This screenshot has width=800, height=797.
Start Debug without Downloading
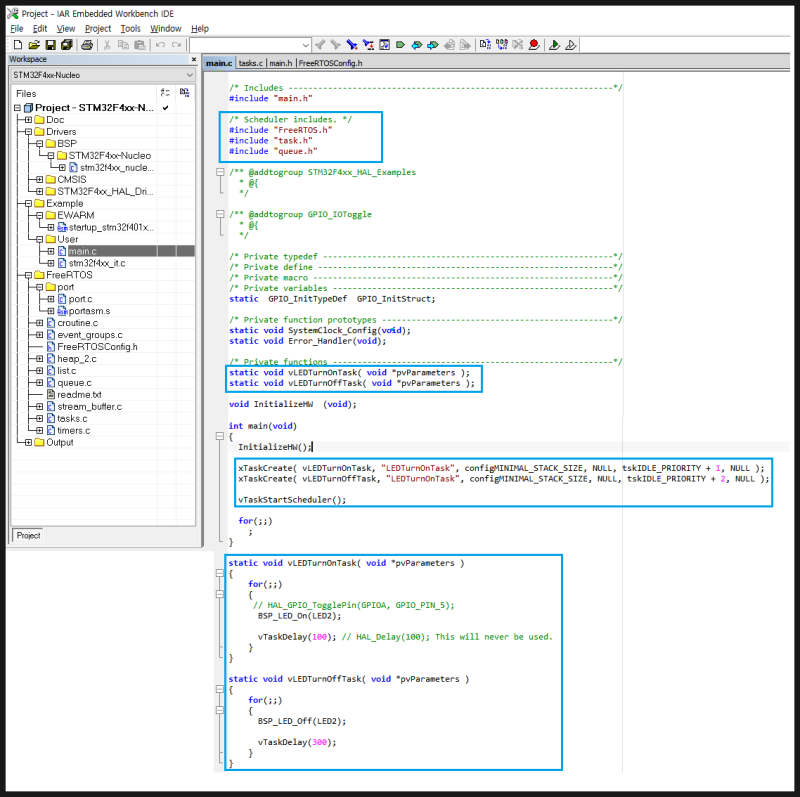[571, 45]
